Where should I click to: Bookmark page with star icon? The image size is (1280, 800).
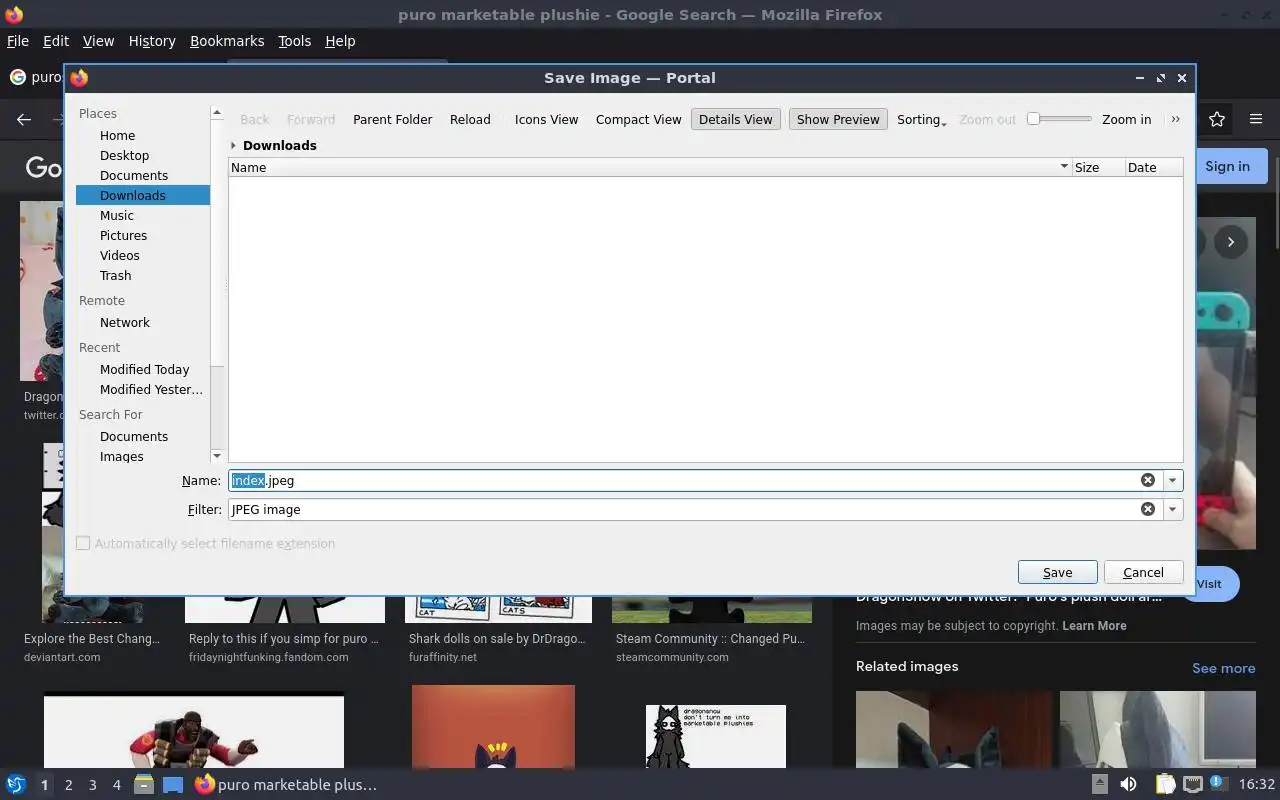pyautogui.click(x=1217, y=119)
